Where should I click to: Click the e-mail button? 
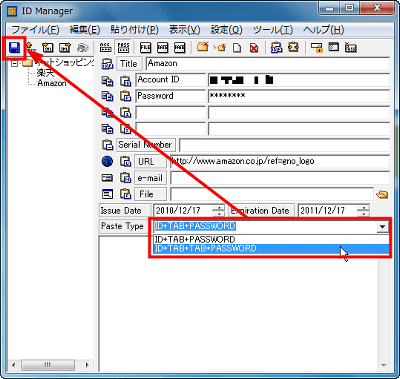click(x=150, y=178)
